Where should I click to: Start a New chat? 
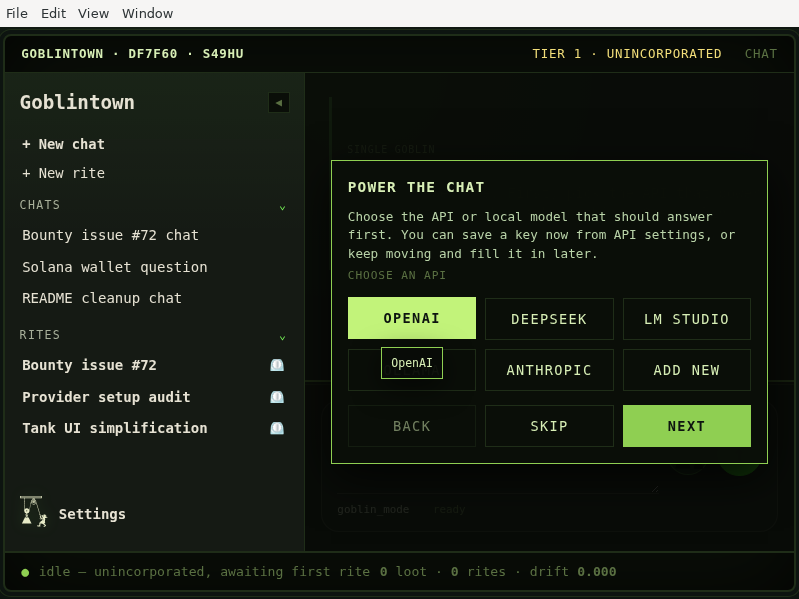coord(63,144)
